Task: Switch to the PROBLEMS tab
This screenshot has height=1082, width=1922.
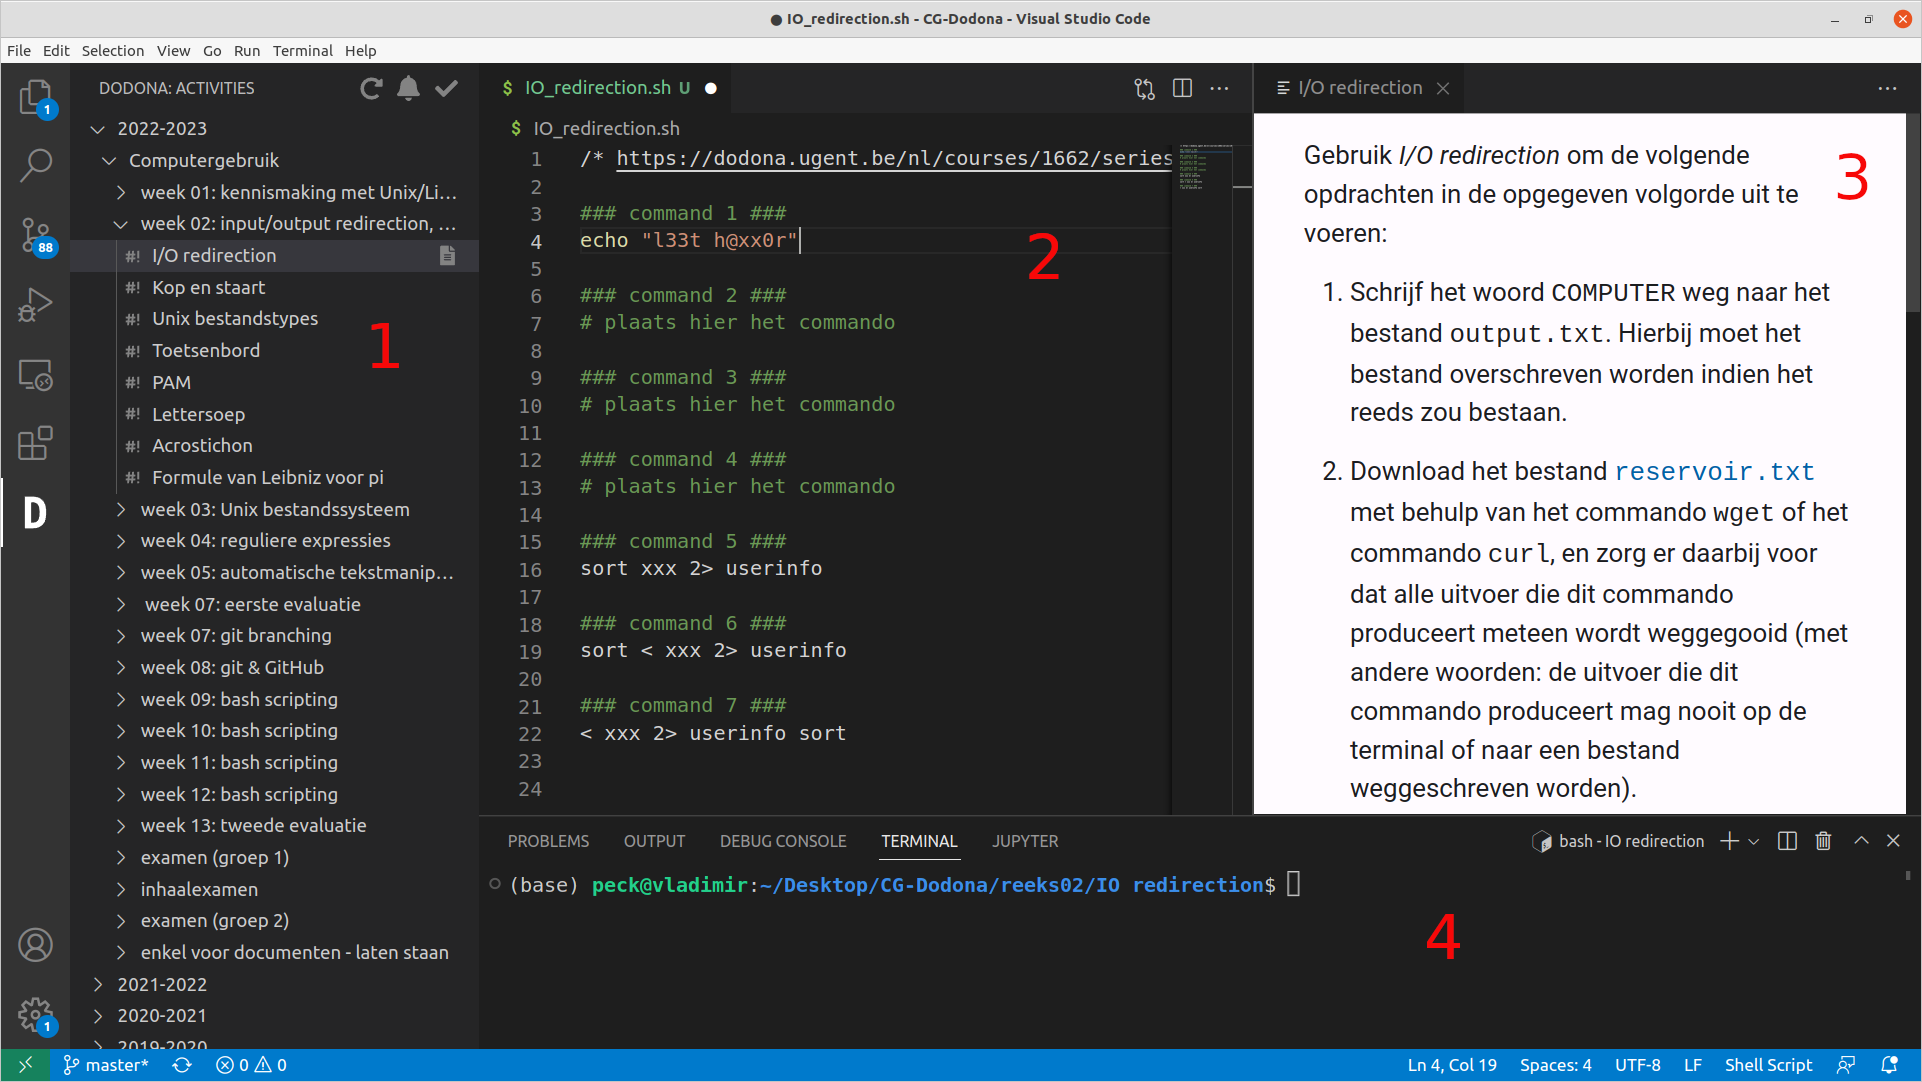Action: coord(548,841)
